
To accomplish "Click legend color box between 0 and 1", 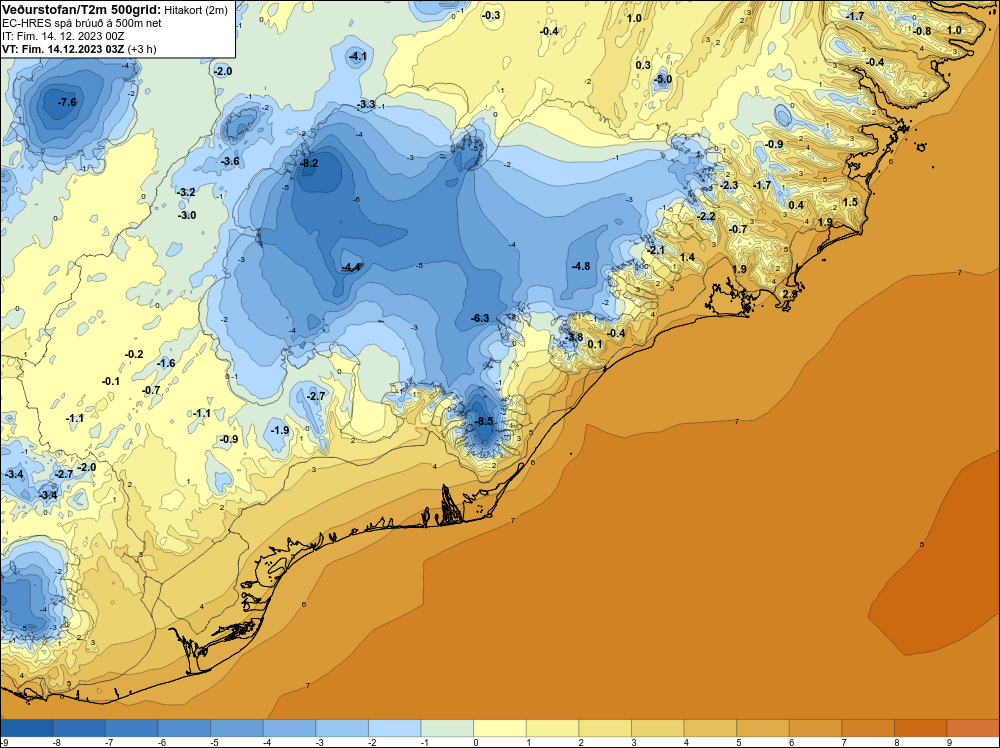I will (501, 728).
